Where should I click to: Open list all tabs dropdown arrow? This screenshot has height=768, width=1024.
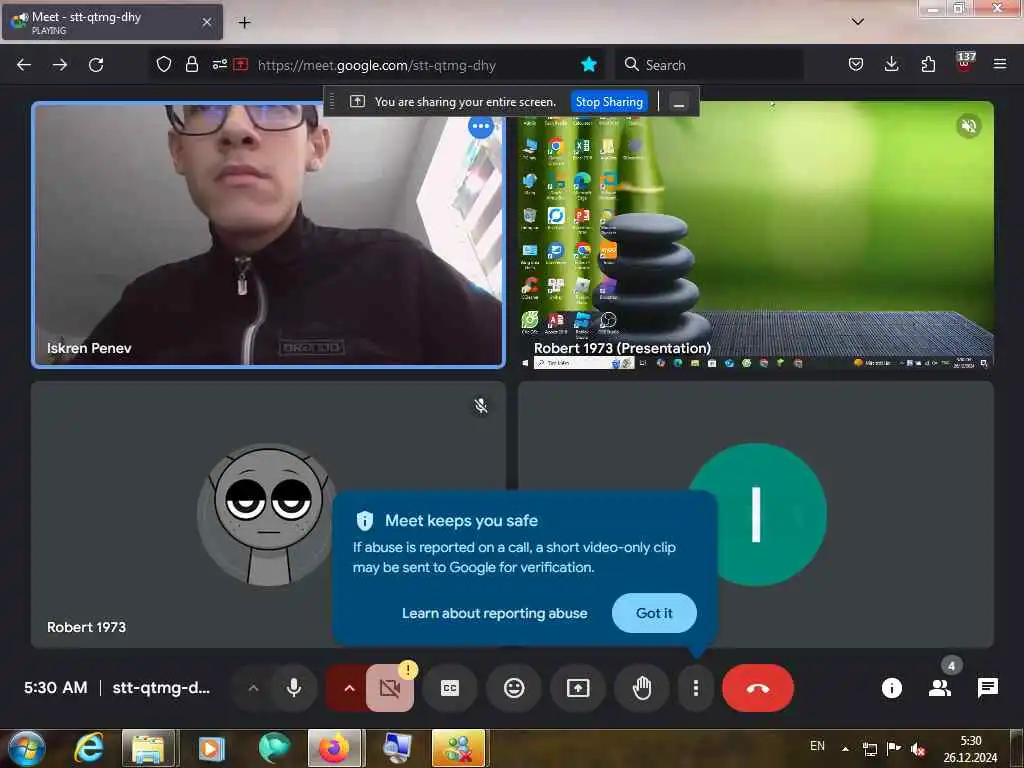click(x=857, y=22)
